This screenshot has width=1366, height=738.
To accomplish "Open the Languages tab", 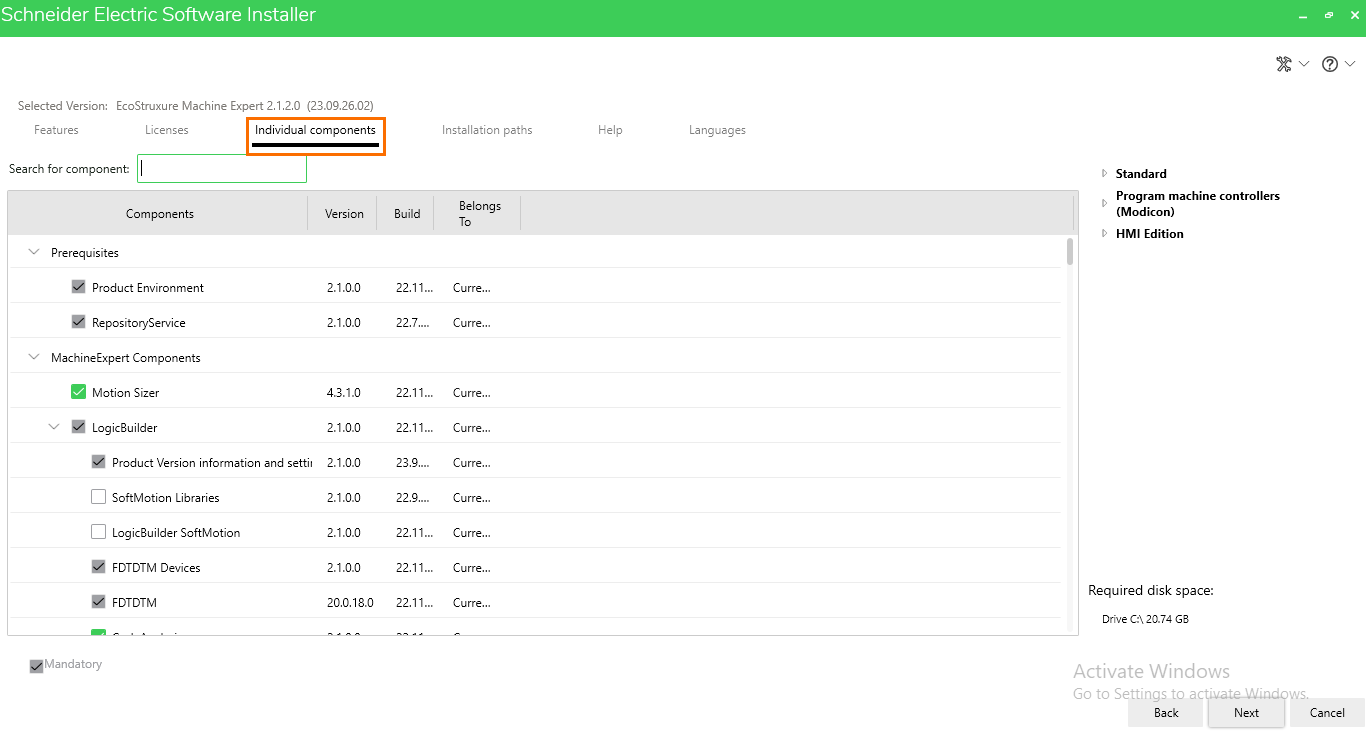I will tap(717, 130).
